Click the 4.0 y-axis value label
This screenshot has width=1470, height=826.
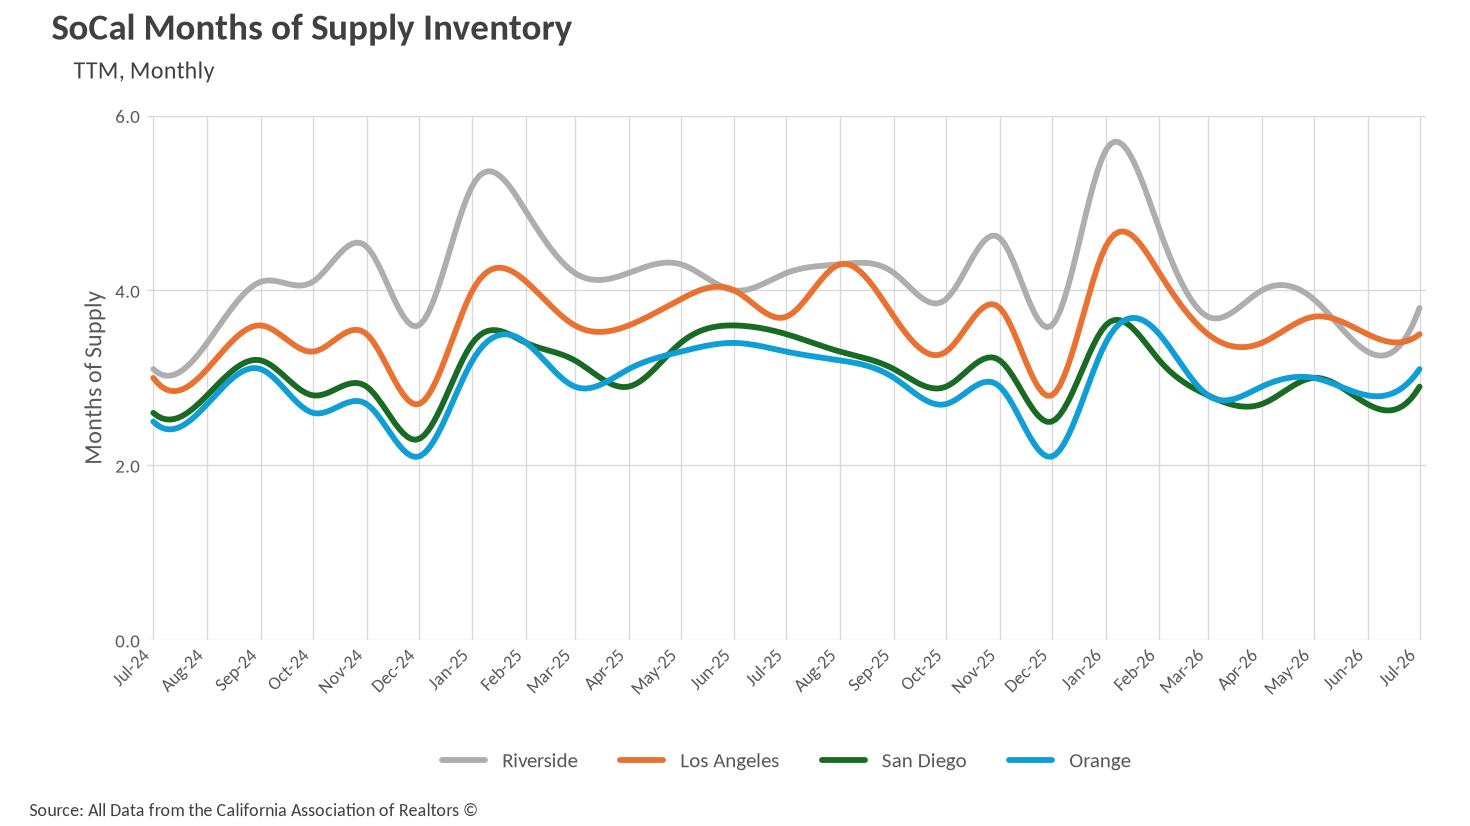(x=128, y=291)
